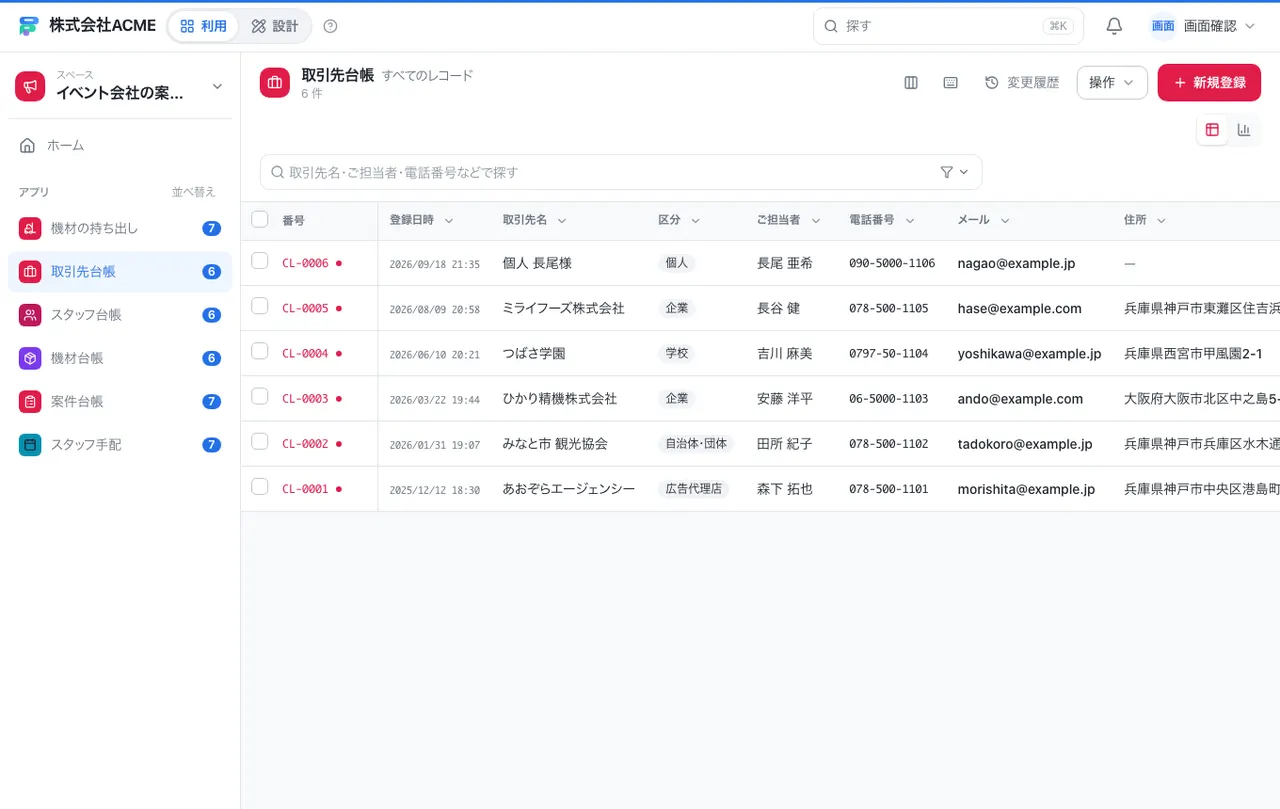Check the CL-0001 row checkbox
The width and height of the screenshot is (1280, 809).
pyautogui.click(x=260, y=486)
